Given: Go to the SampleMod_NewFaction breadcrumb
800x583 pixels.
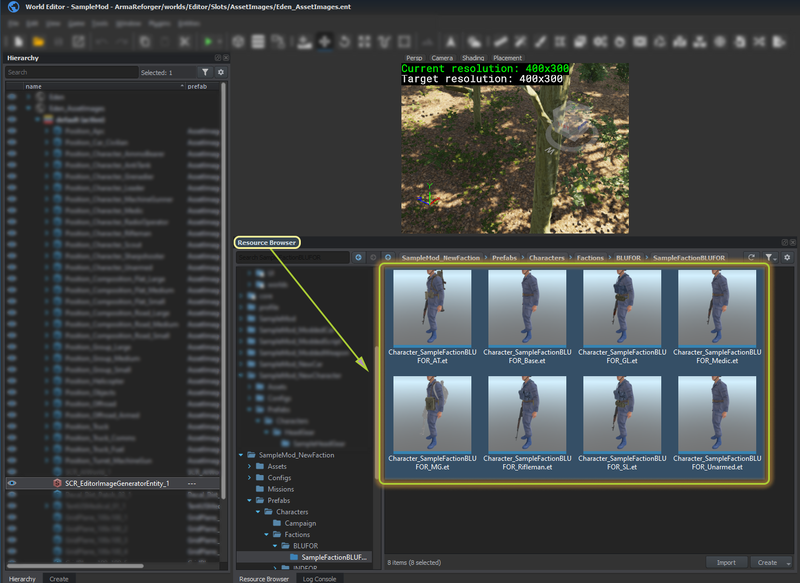Looking at the screenshot, I should pyautogui.click(x=441, y=258).
